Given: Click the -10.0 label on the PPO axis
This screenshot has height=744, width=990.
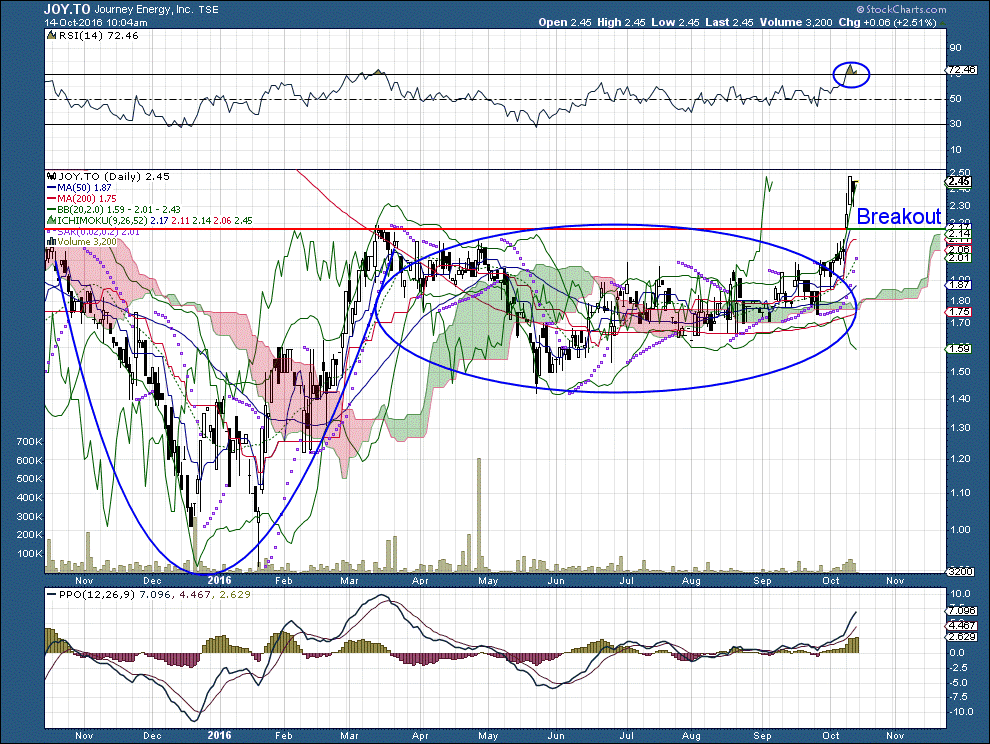Looking at the screenshot, I should [x=960, y=712].
